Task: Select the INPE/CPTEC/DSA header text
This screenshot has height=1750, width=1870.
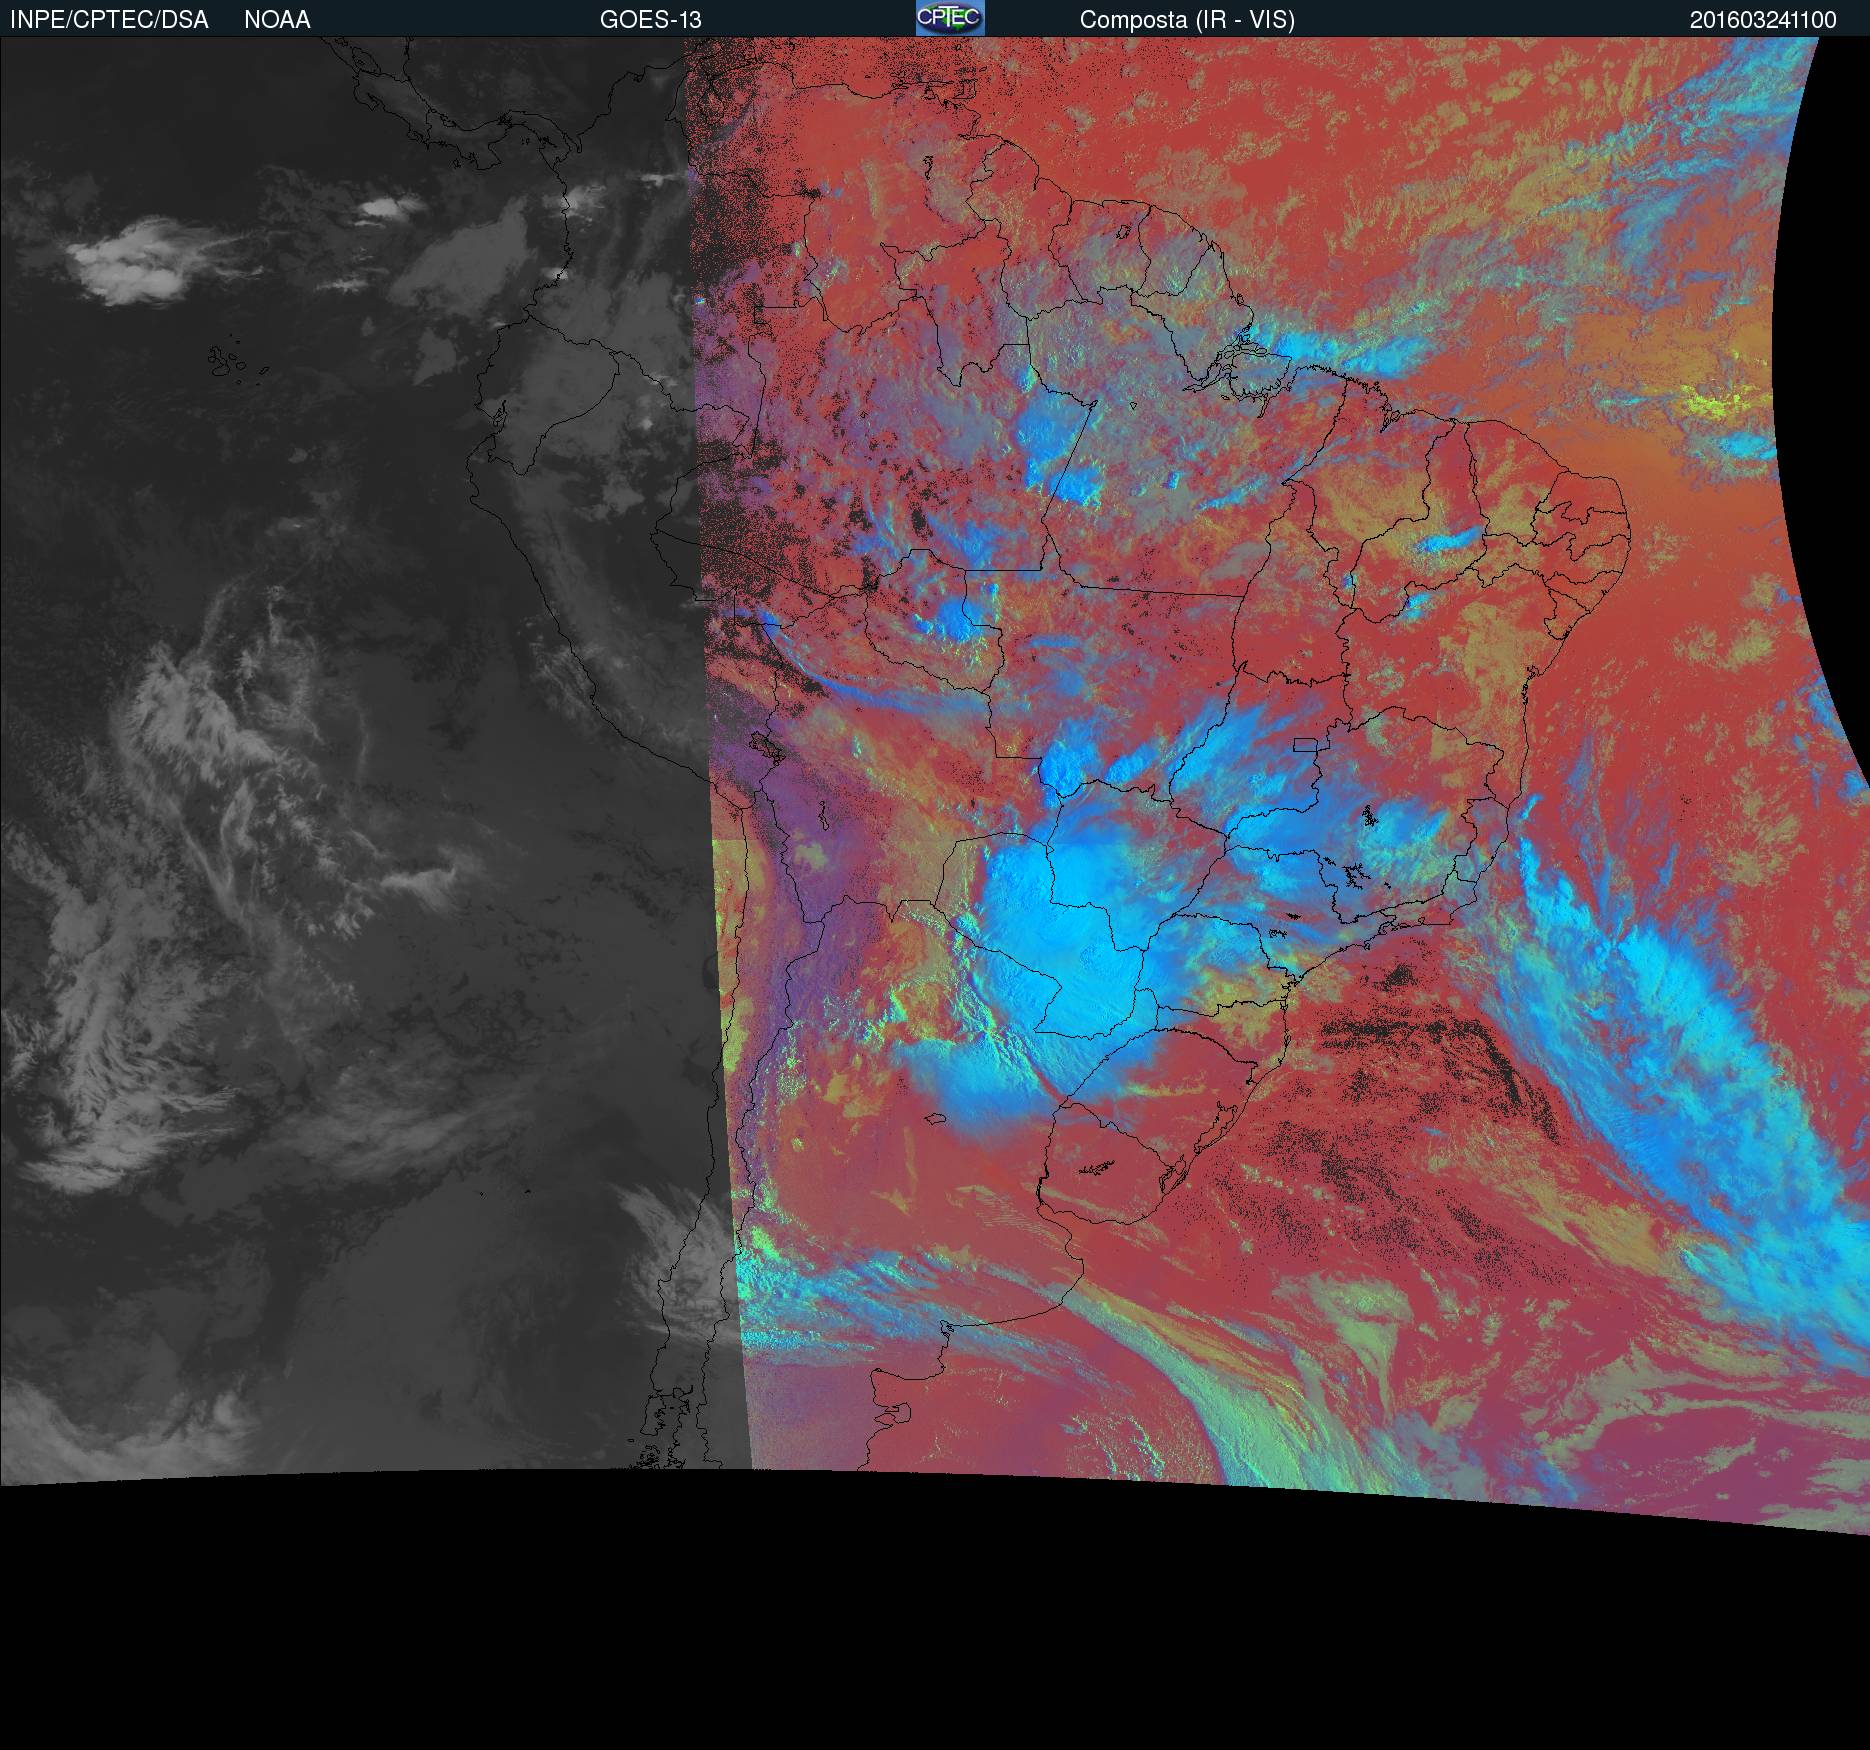Action: pos(109,20)
